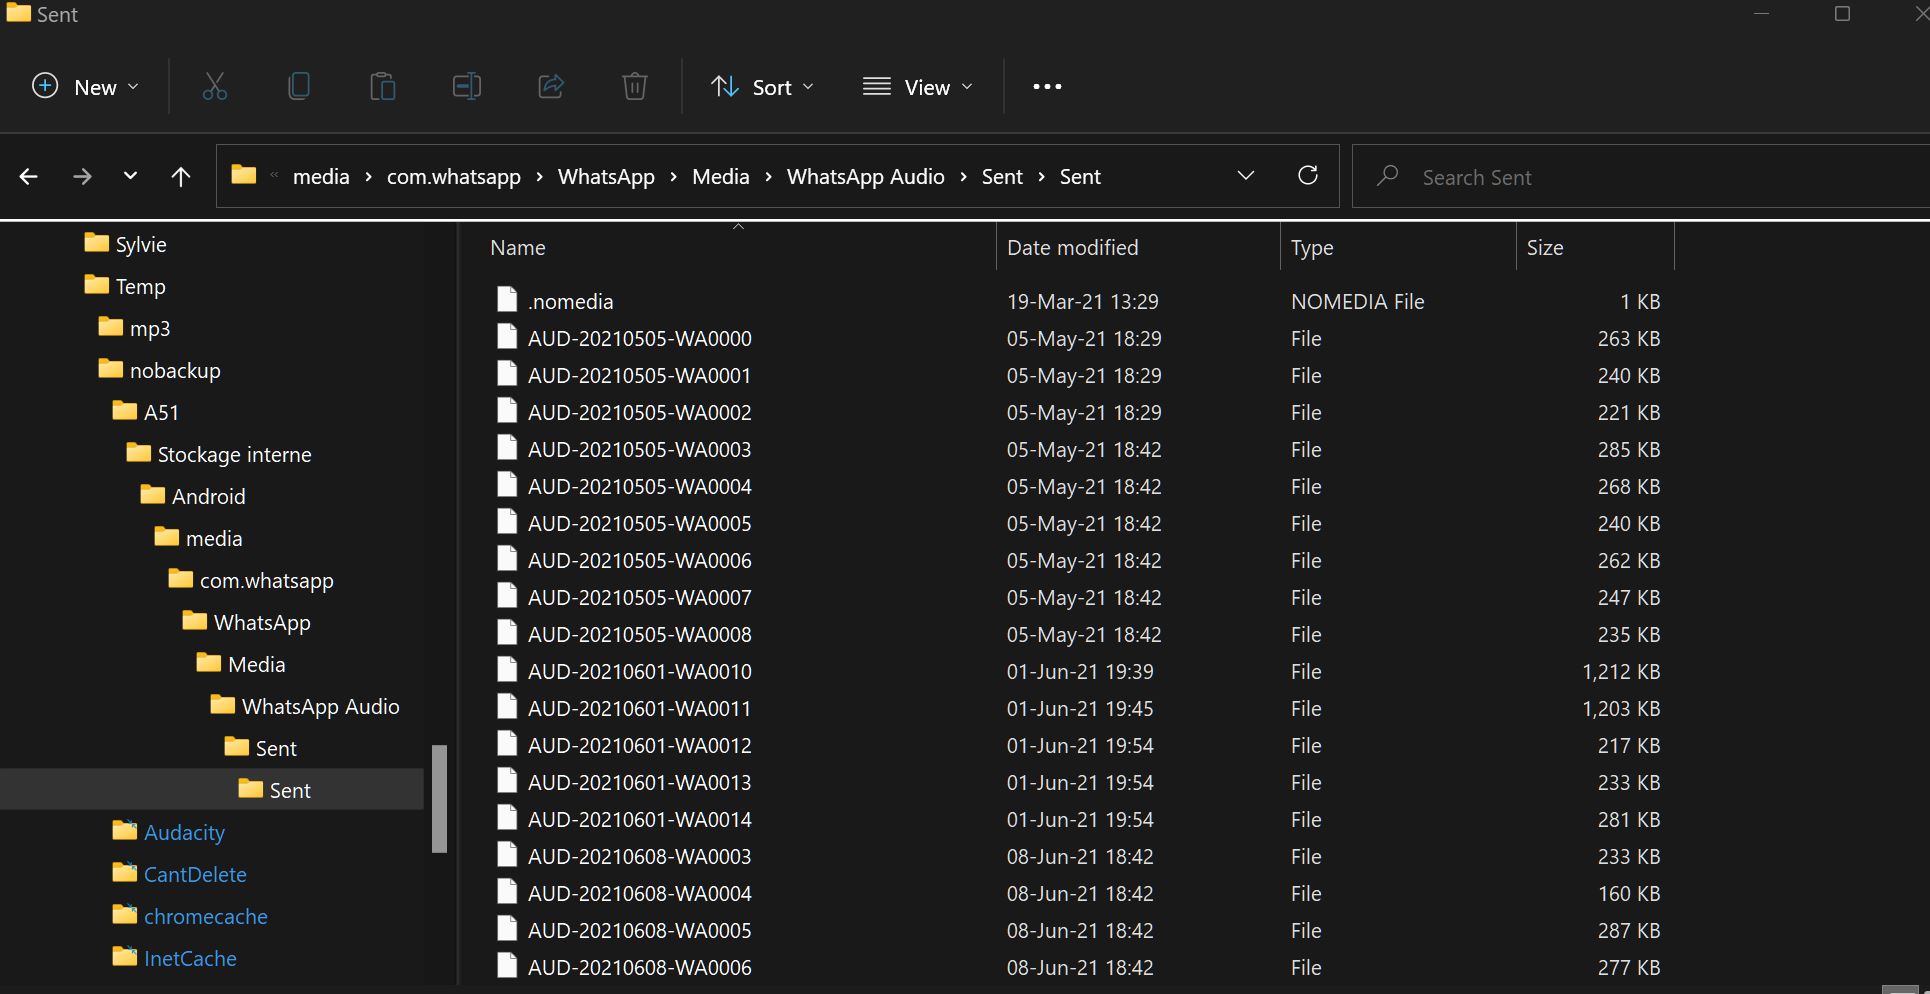The height and width of the screenshot is (994, 1930).
Task: Click the Delete trash can icon
Action: tap(635, 87)
